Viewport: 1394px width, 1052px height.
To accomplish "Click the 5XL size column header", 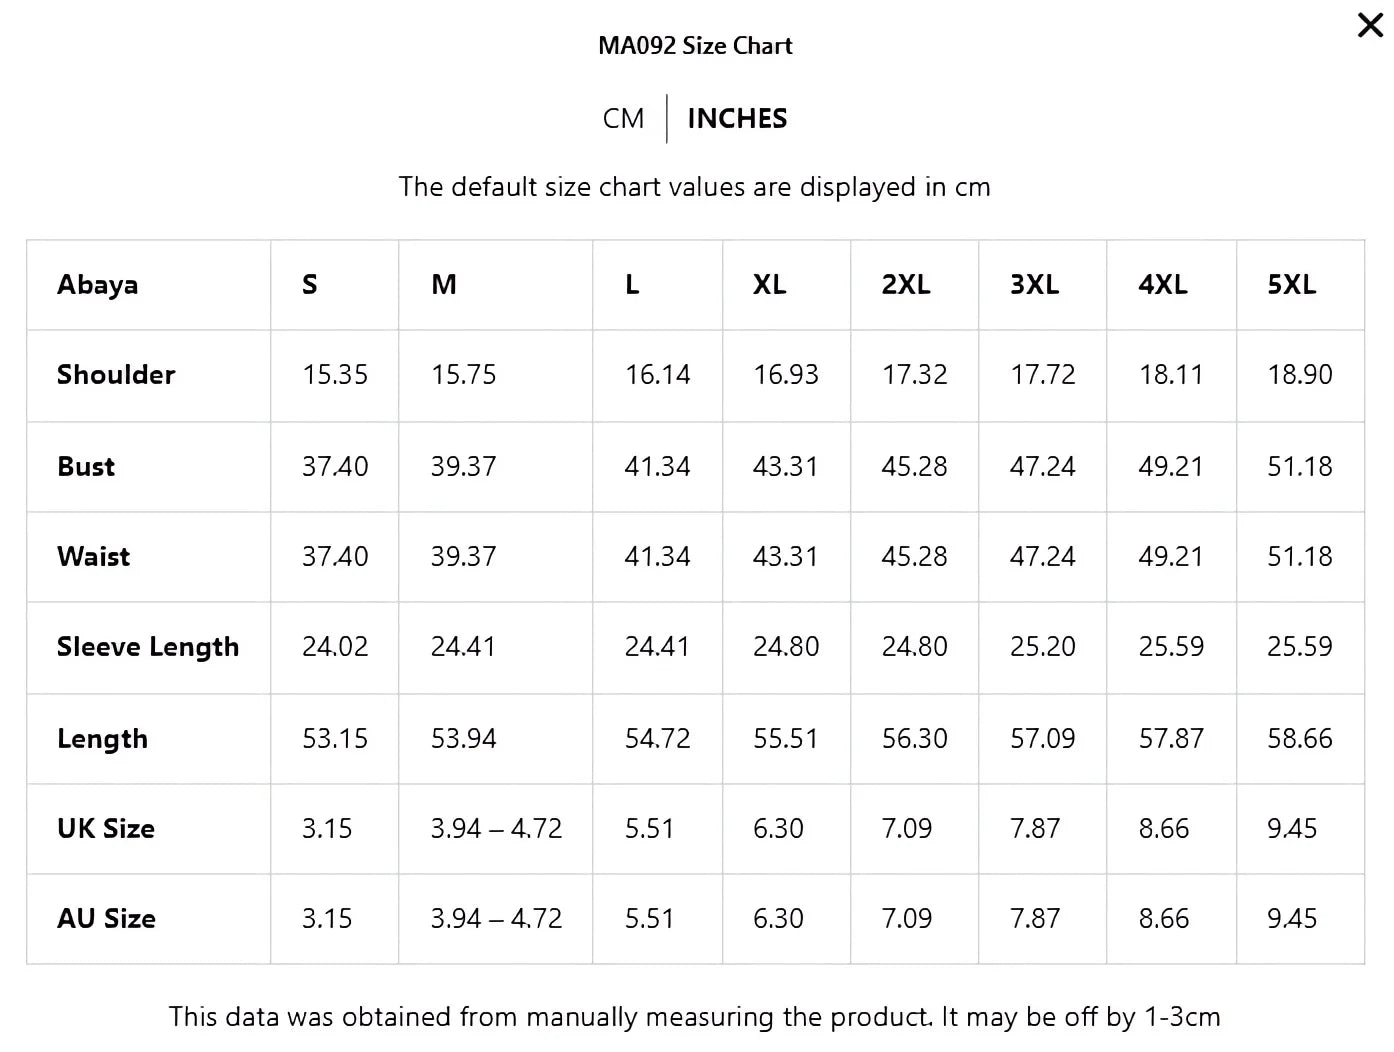I will pyautogui.click(x=1292, y=285).
